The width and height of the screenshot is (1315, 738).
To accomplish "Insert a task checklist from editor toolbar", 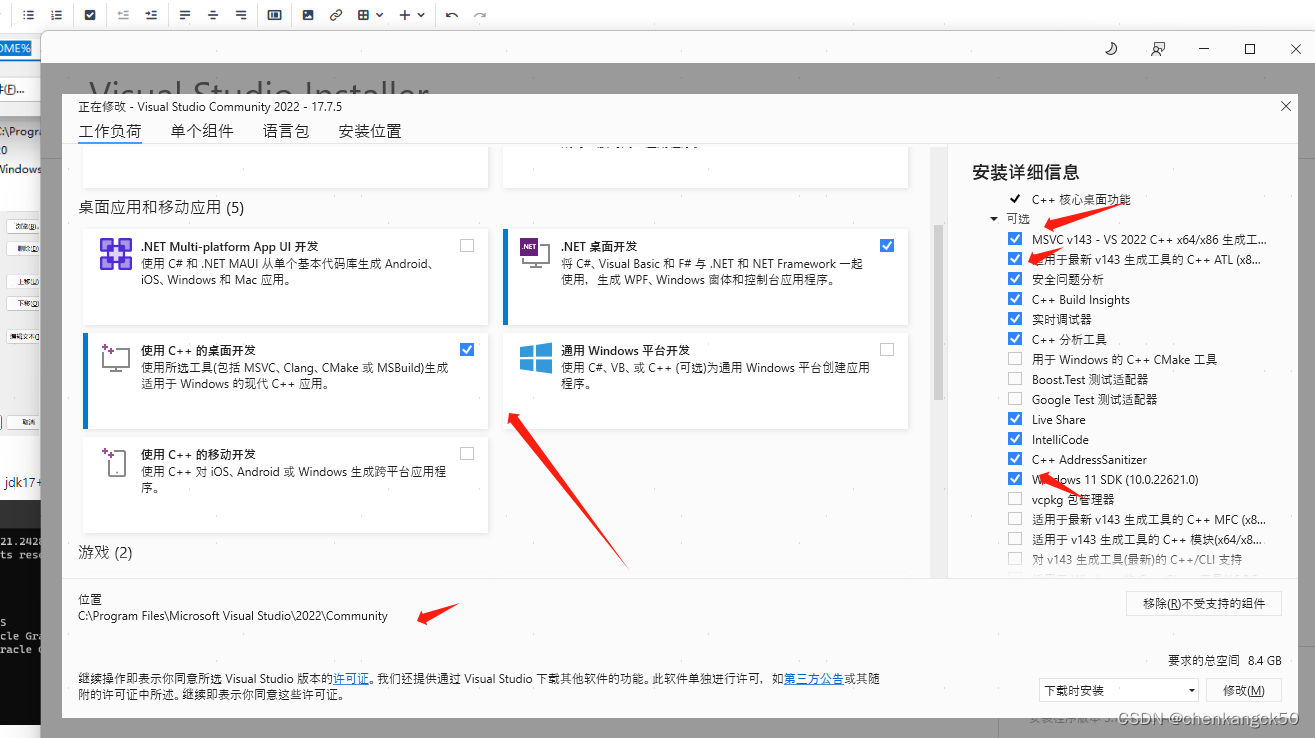I will 90,15.
